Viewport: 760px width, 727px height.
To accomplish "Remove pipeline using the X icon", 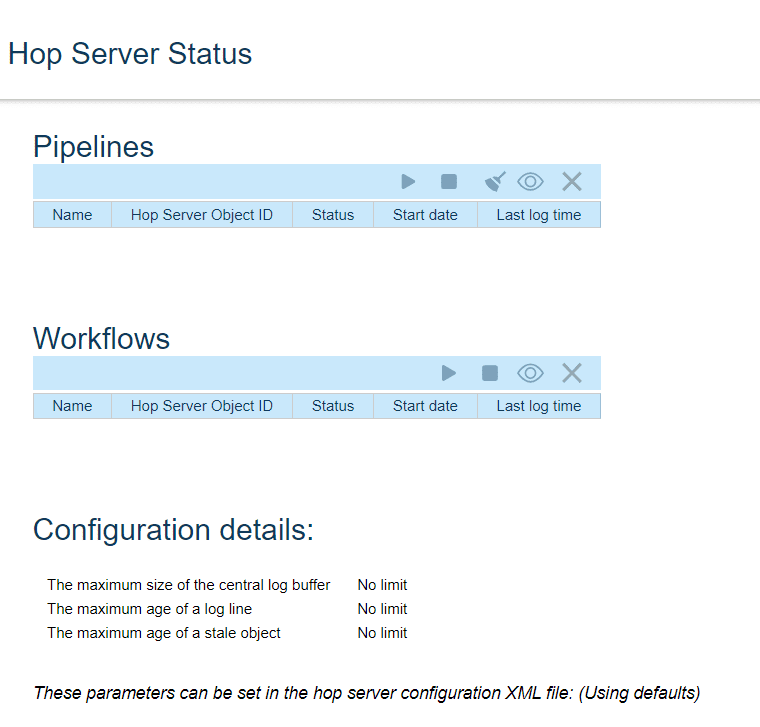I will pos(571,181).
